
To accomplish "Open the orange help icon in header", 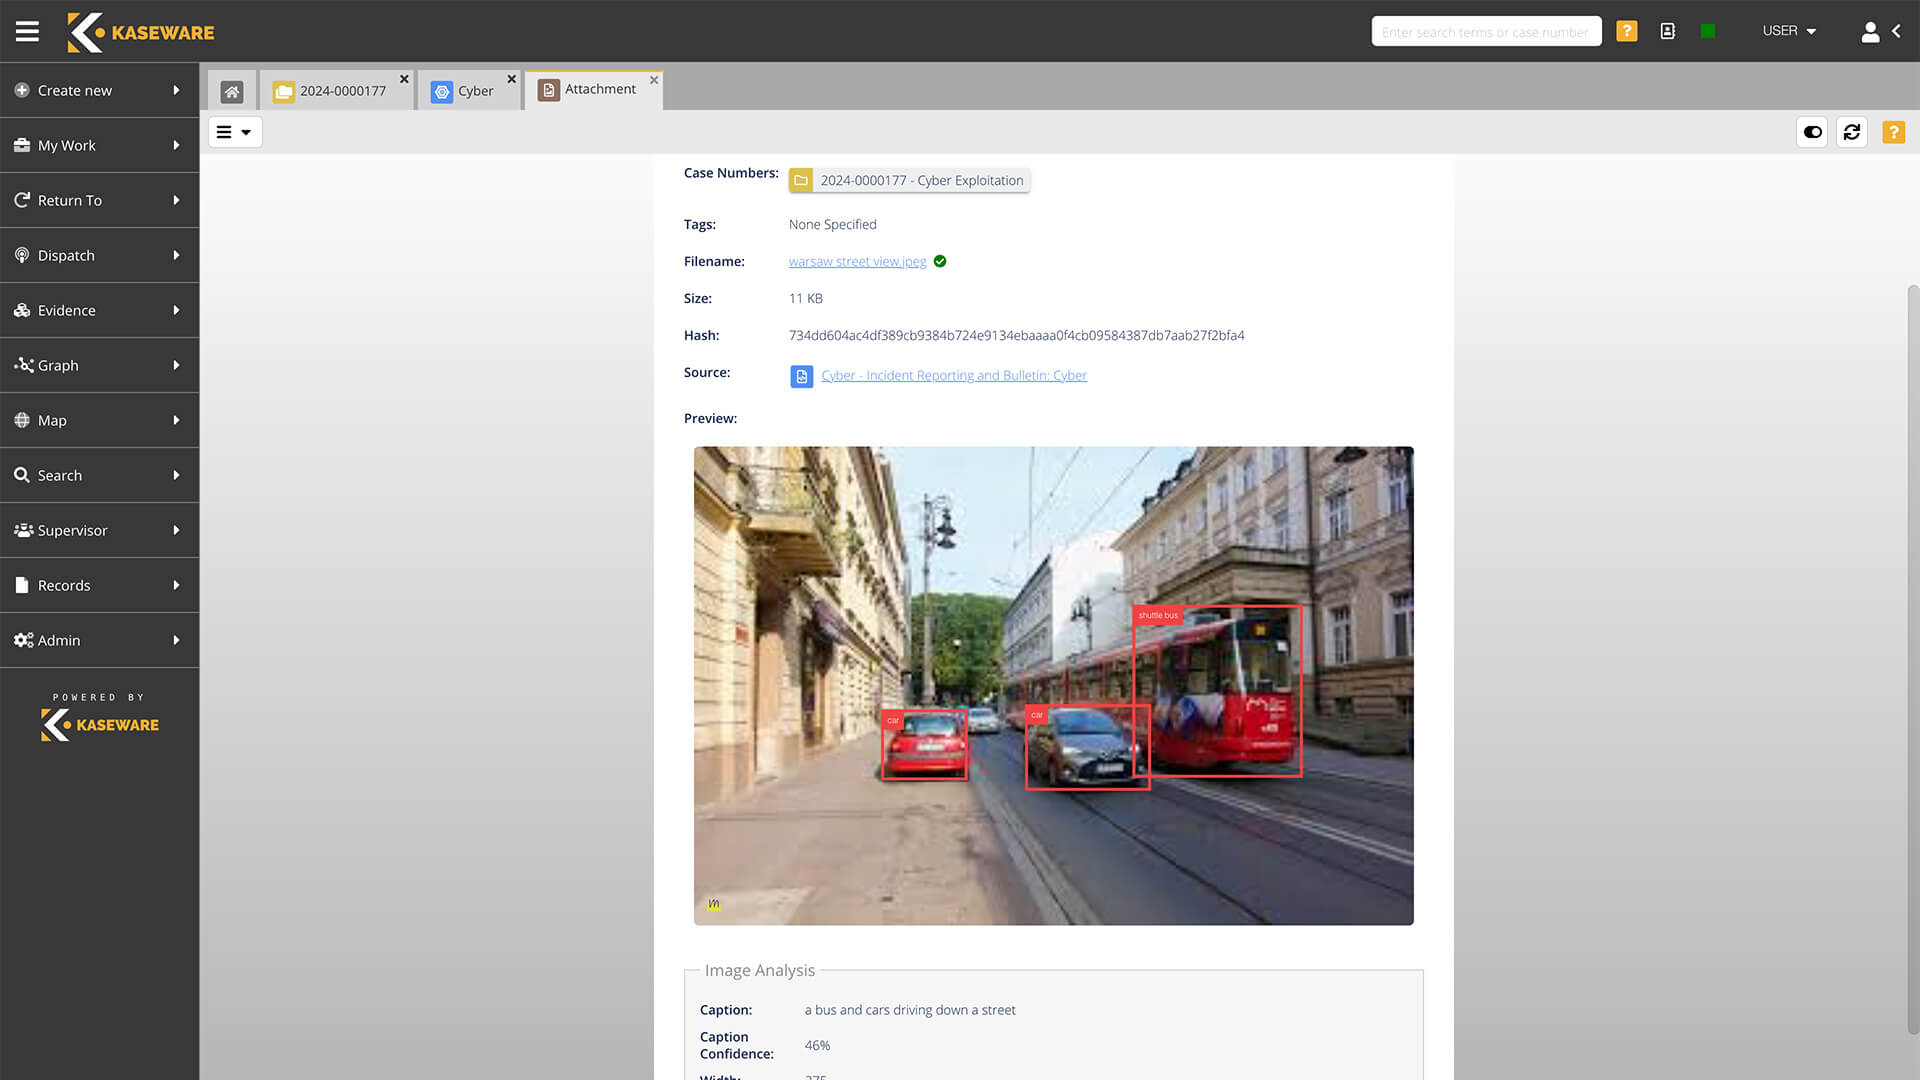I will 1627,31.
